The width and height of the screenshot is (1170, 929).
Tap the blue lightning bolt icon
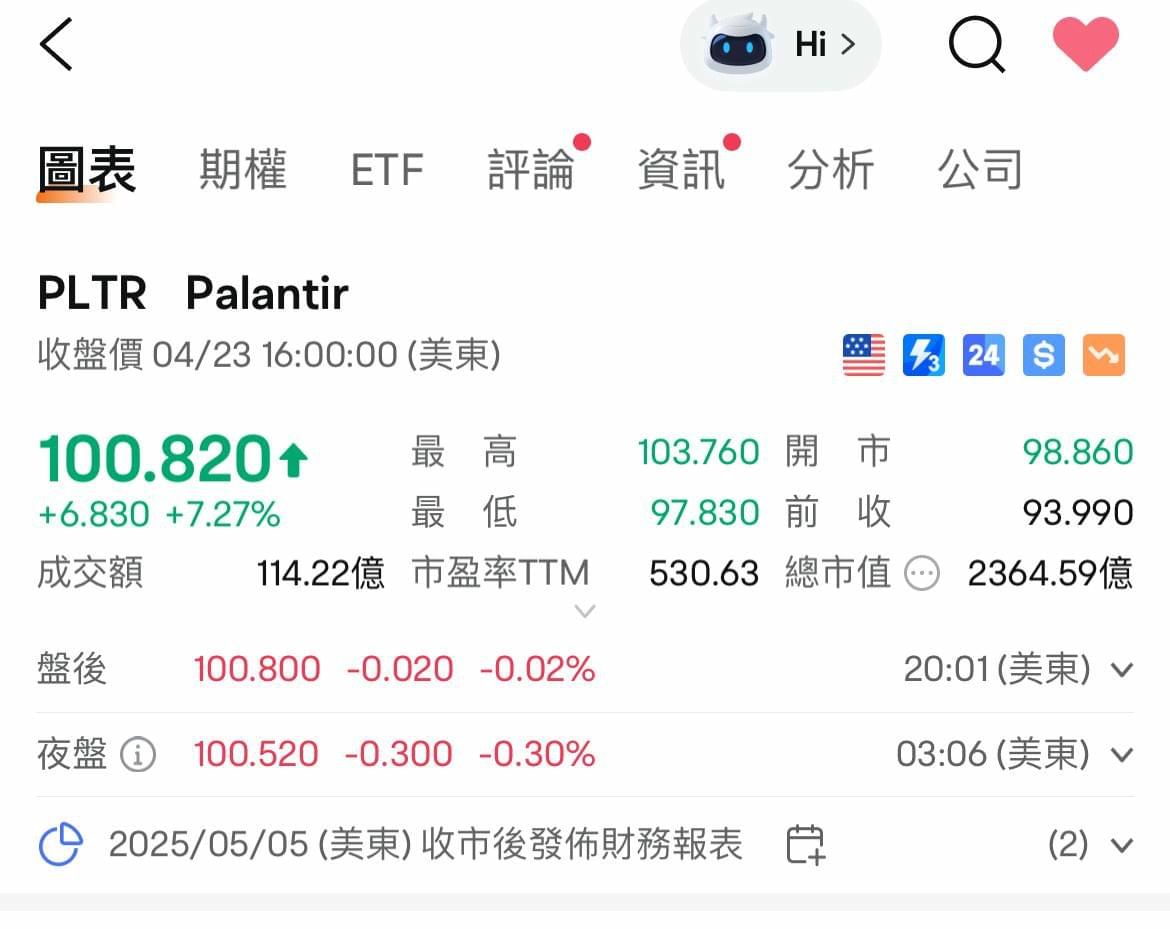tap(923, 355)
